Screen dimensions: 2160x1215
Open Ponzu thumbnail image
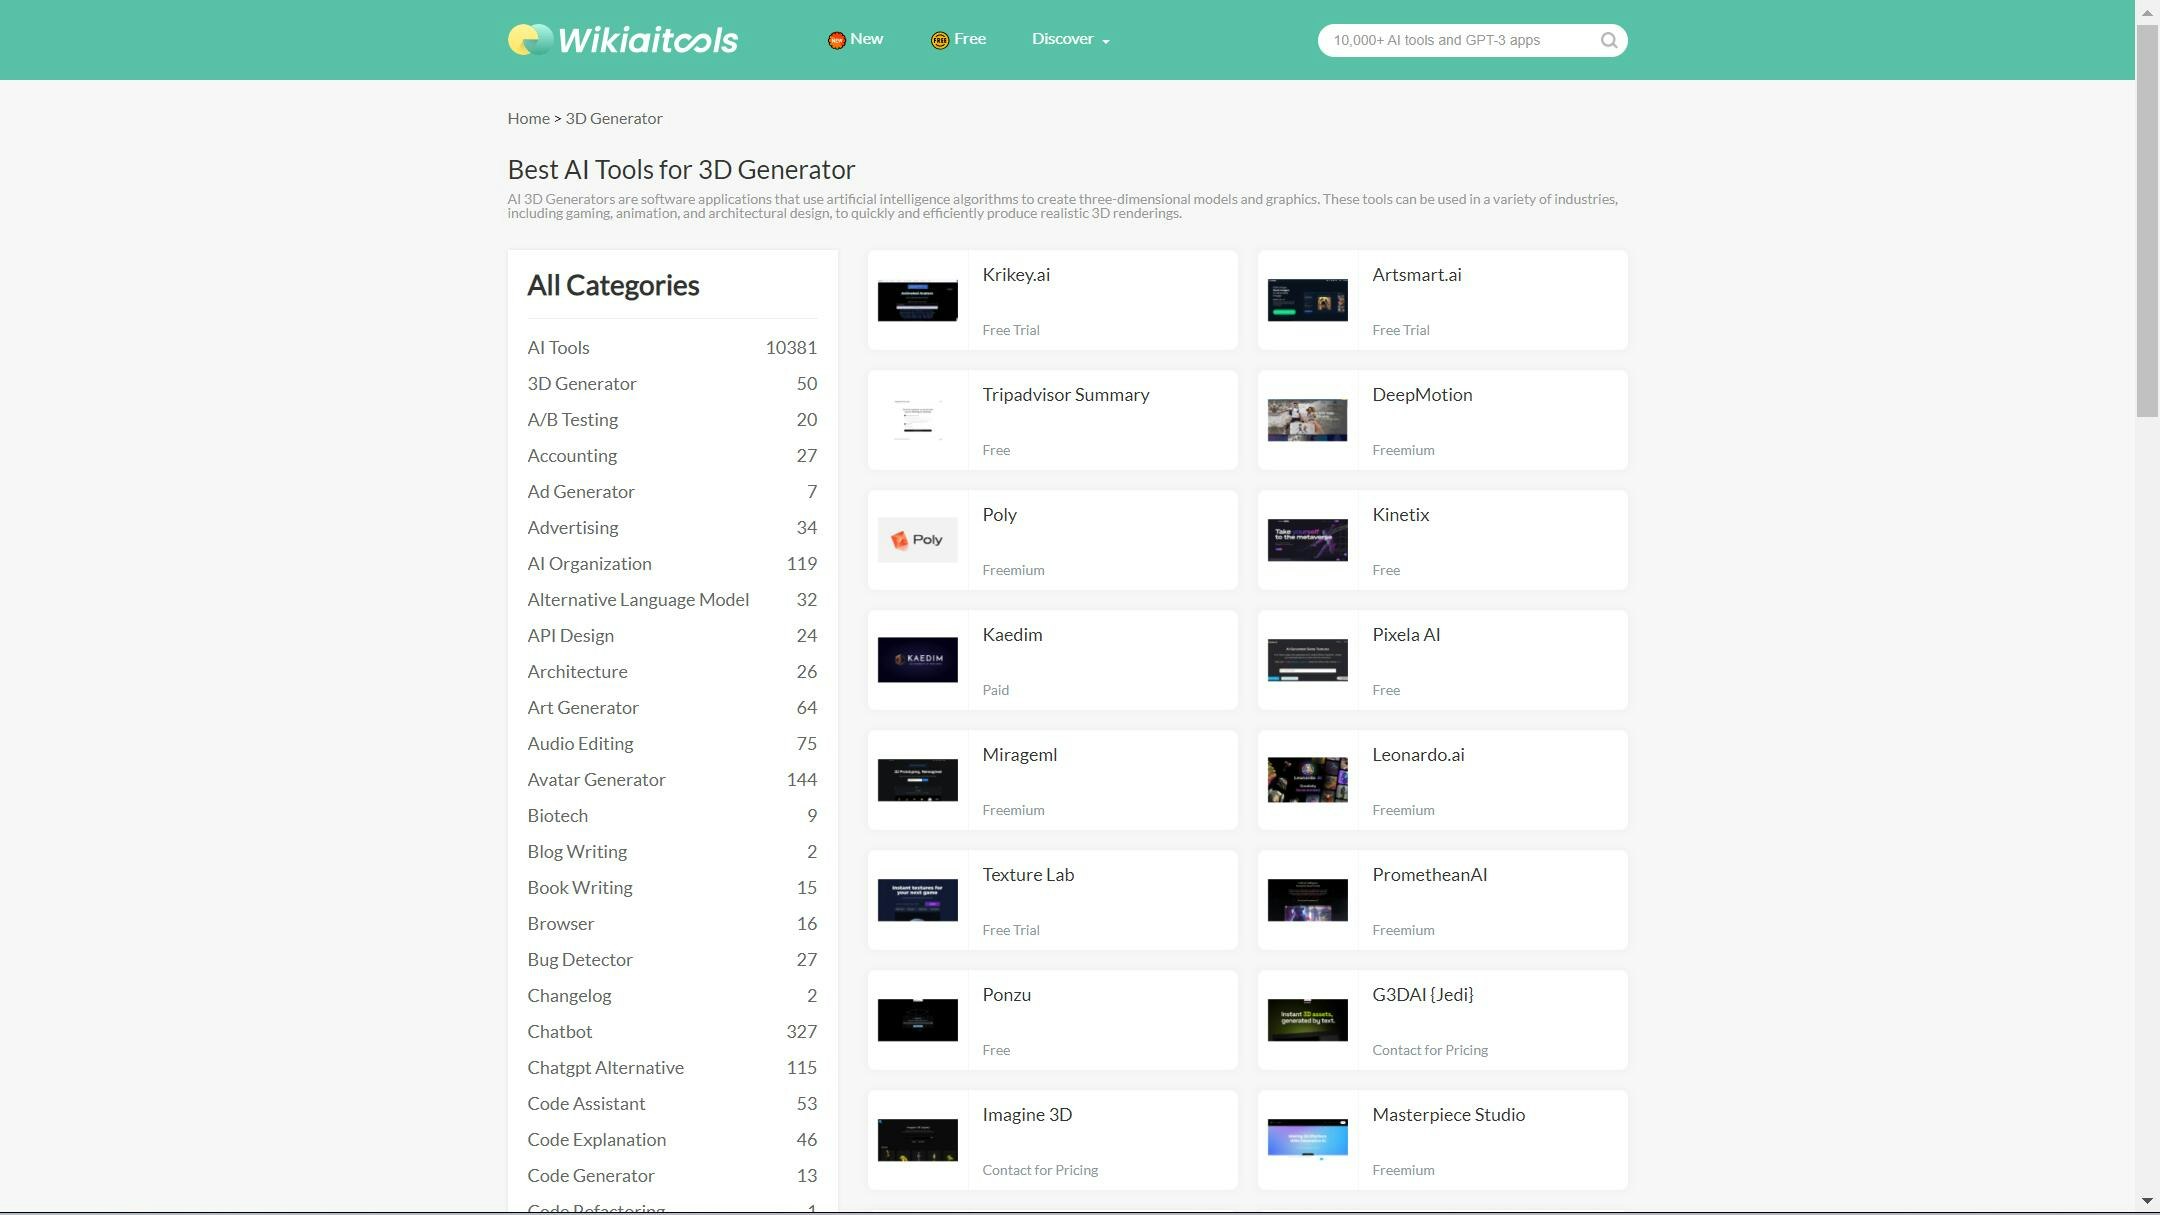click(917, 1020)
